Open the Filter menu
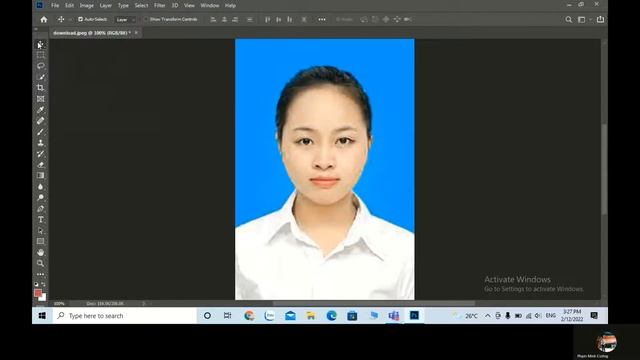The image size is (640, 360). click(160, 5)
